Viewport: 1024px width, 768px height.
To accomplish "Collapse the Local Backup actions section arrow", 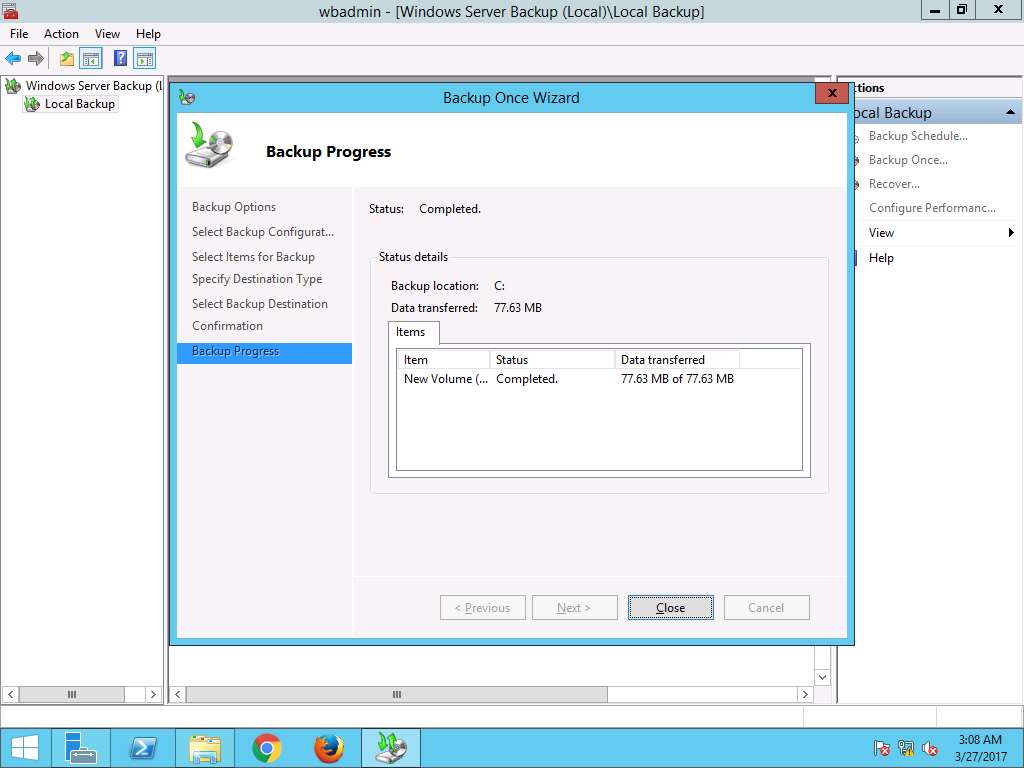I will click(1010, 112).
